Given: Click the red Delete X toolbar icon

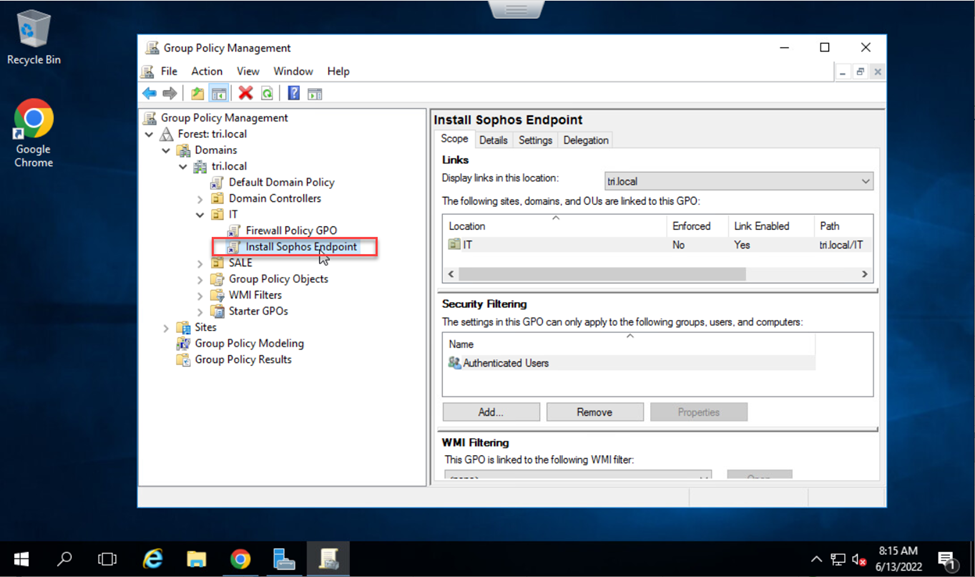Looking at the screenshot, I should (246, 93).
